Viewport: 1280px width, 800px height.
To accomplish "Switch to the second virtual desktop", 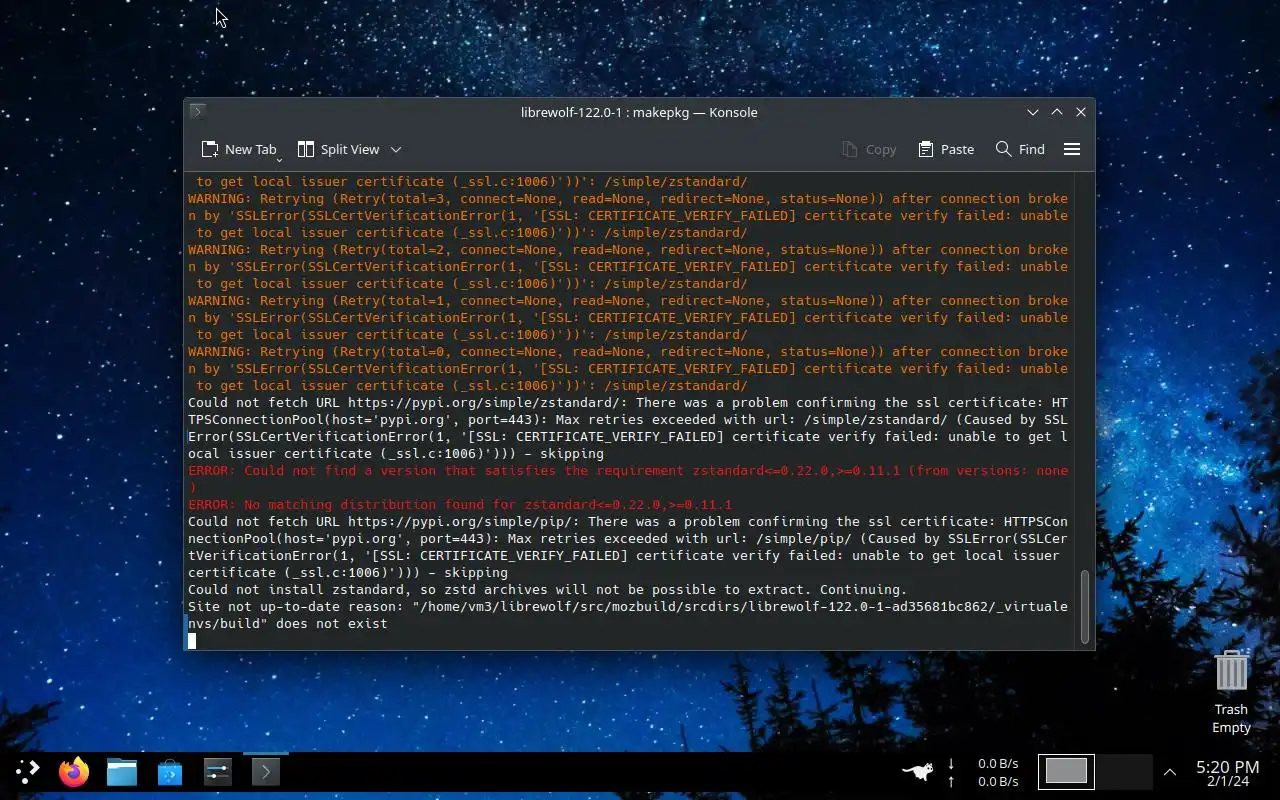I will tap(1124, 771).
